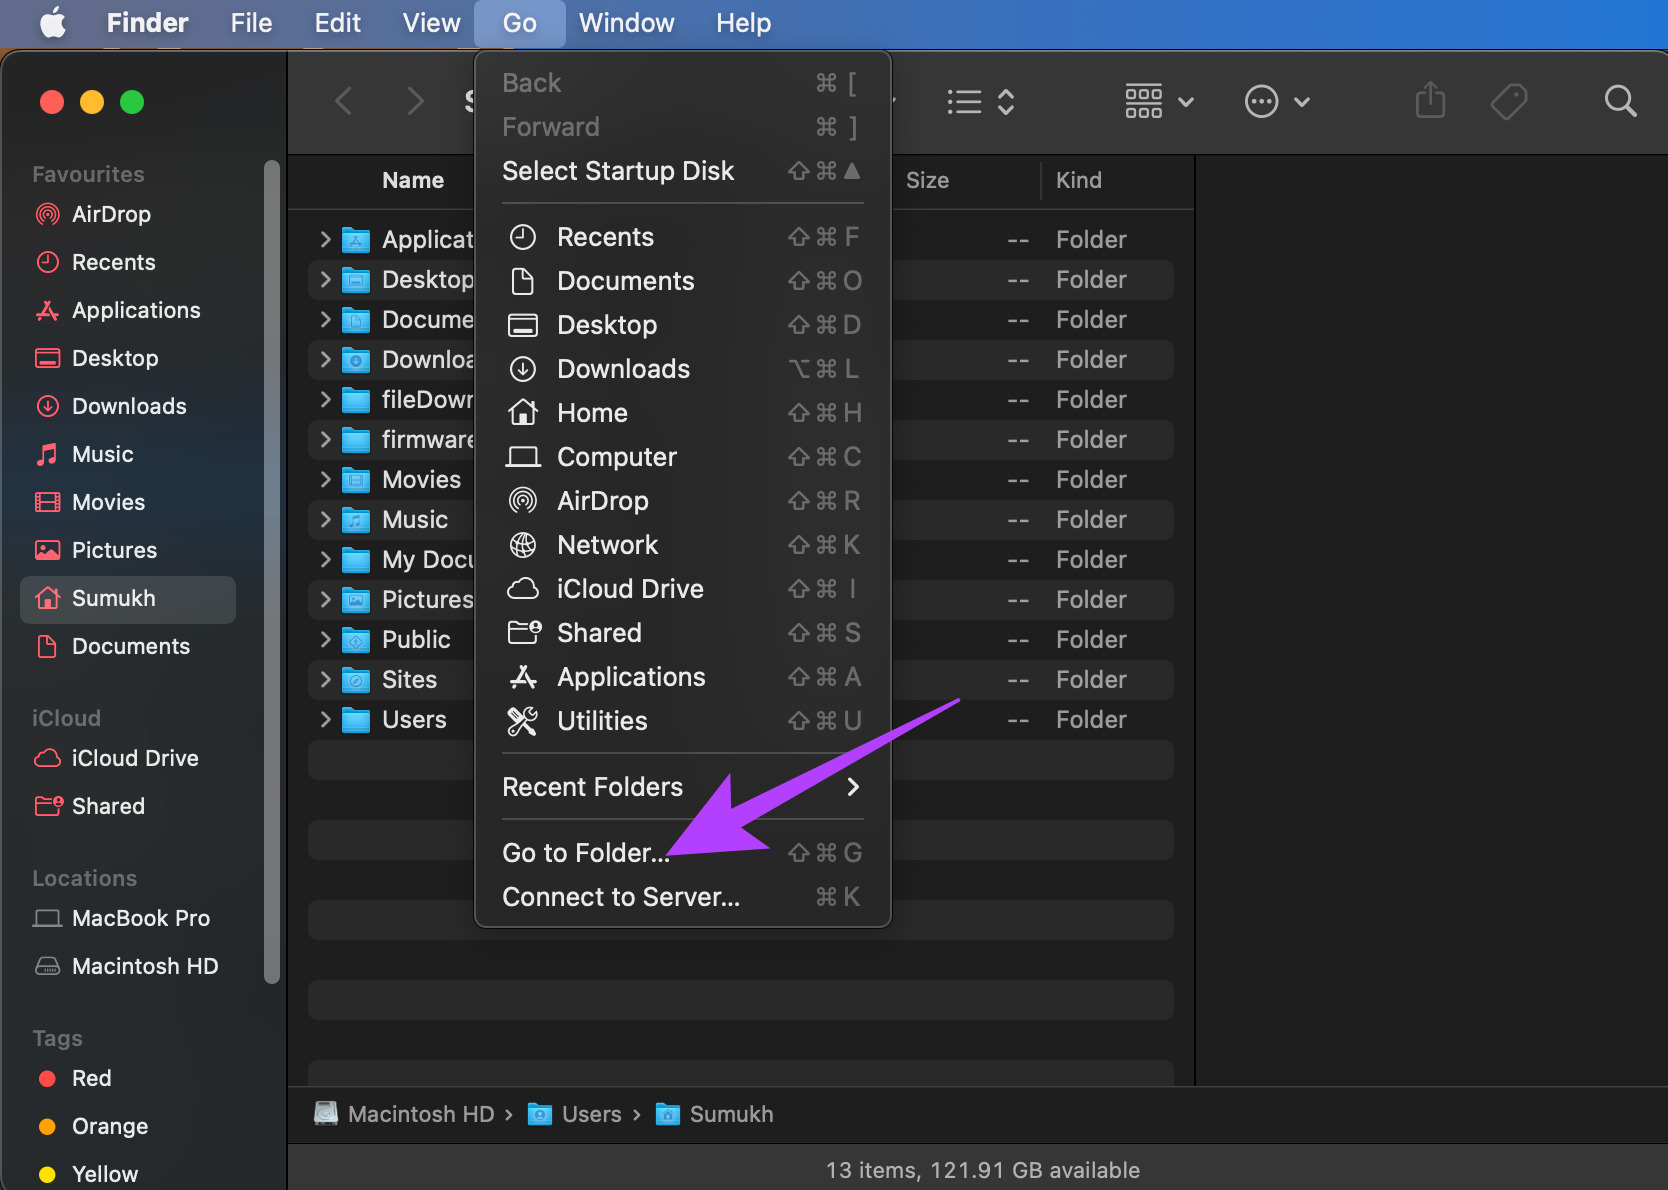
Task: Open the Group By grid dropdown
Action: pos(1159,101)
